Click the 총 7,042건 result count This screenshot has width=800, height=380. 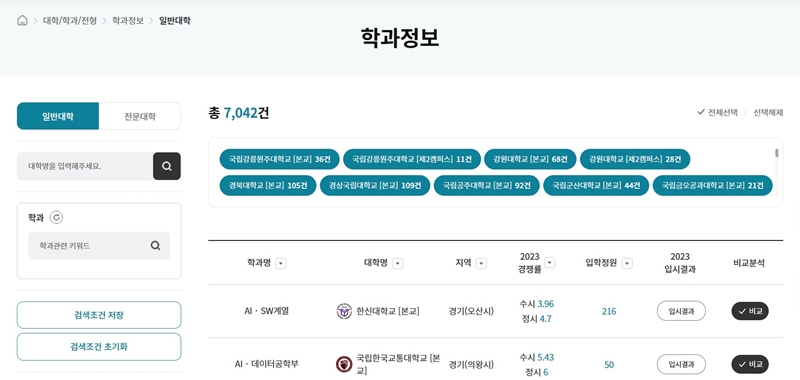pos(239,113)
